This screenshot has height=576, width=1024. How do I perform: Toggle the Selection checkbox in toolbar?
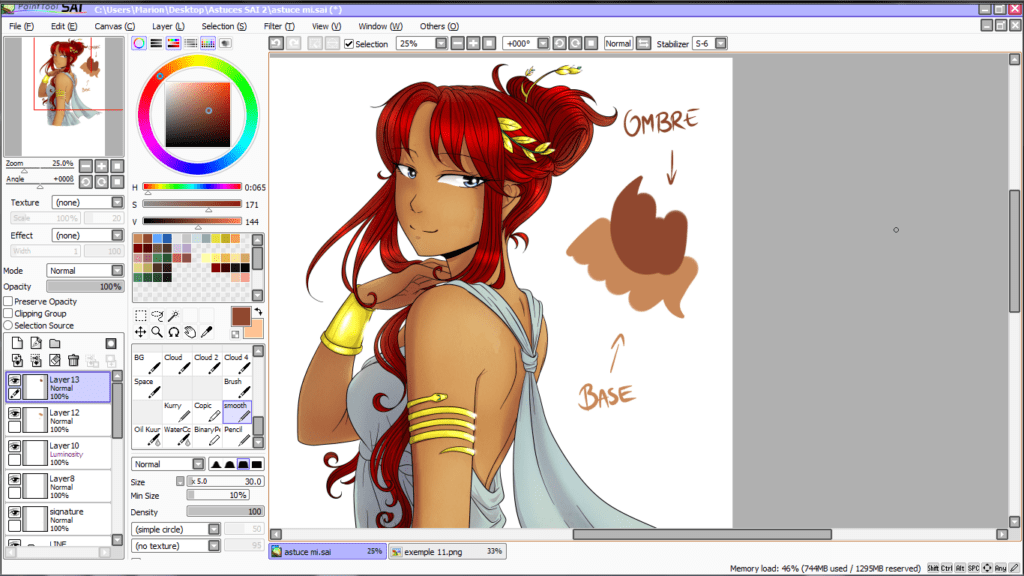(349, 44)
